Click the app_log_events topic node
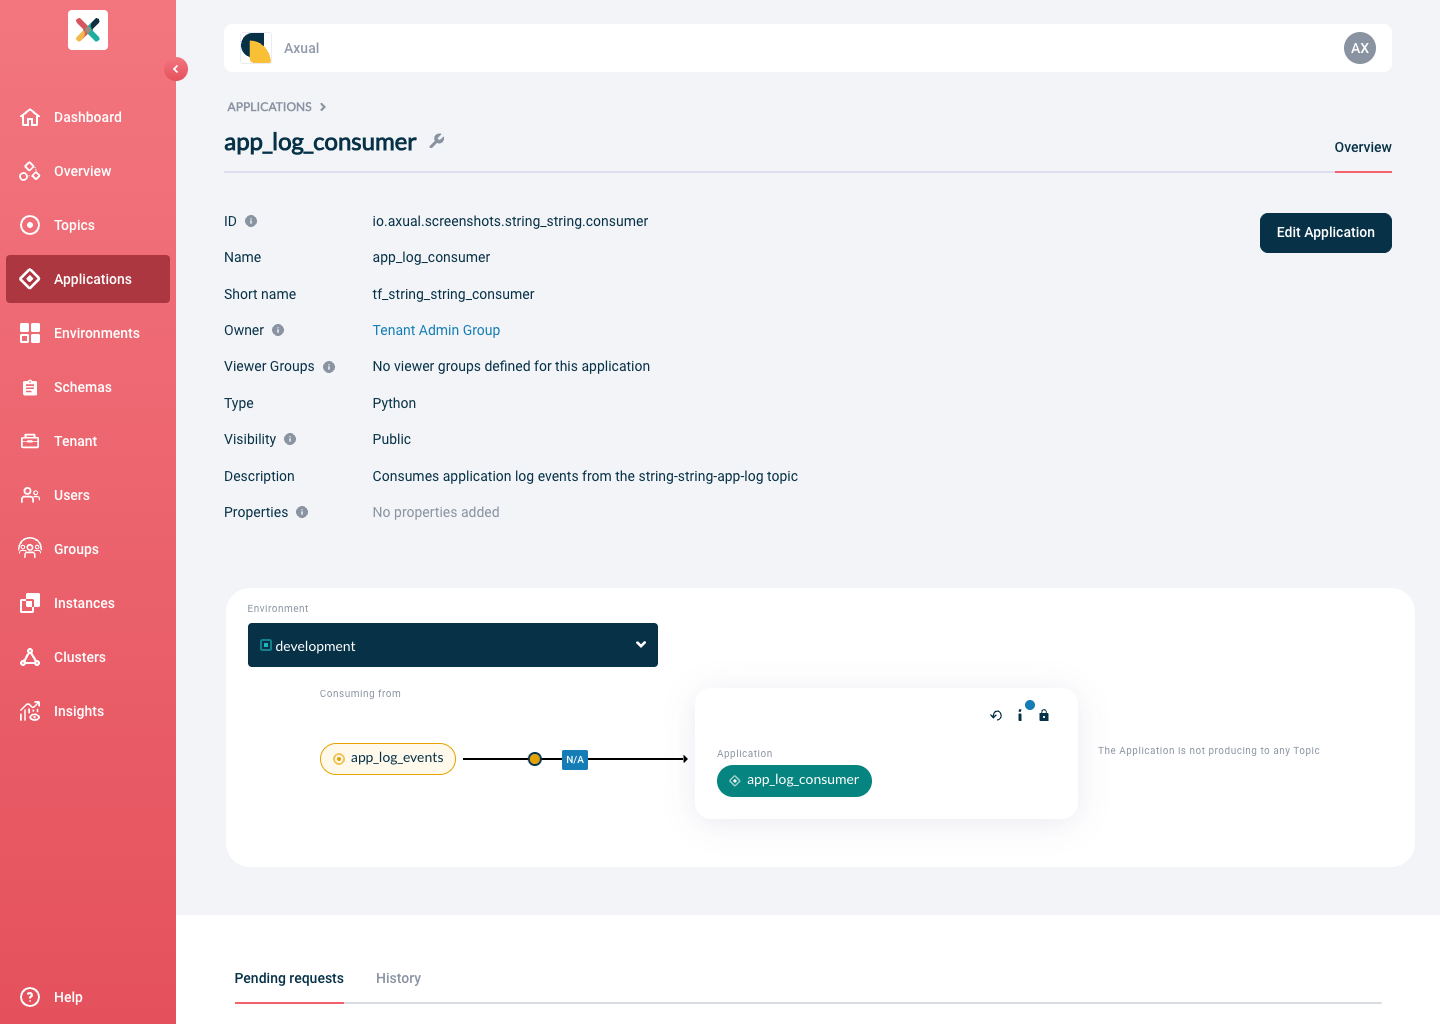1440x1024 pixels. (388, 759)
